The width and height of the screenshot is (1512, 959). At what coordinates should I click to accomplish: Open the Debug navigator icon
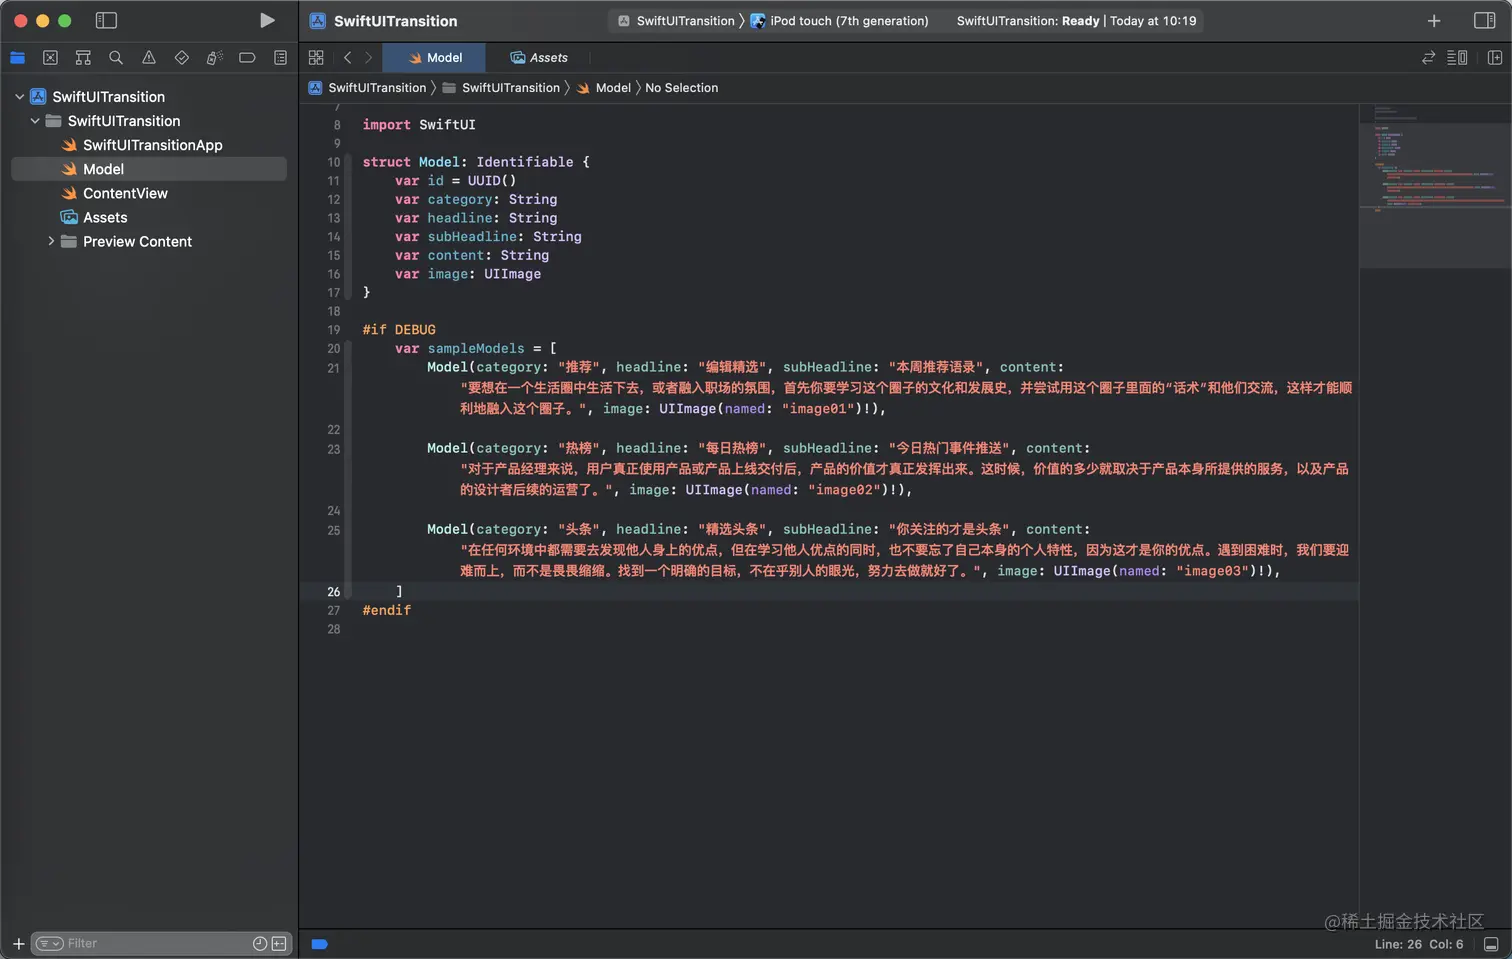coord(214,58)
